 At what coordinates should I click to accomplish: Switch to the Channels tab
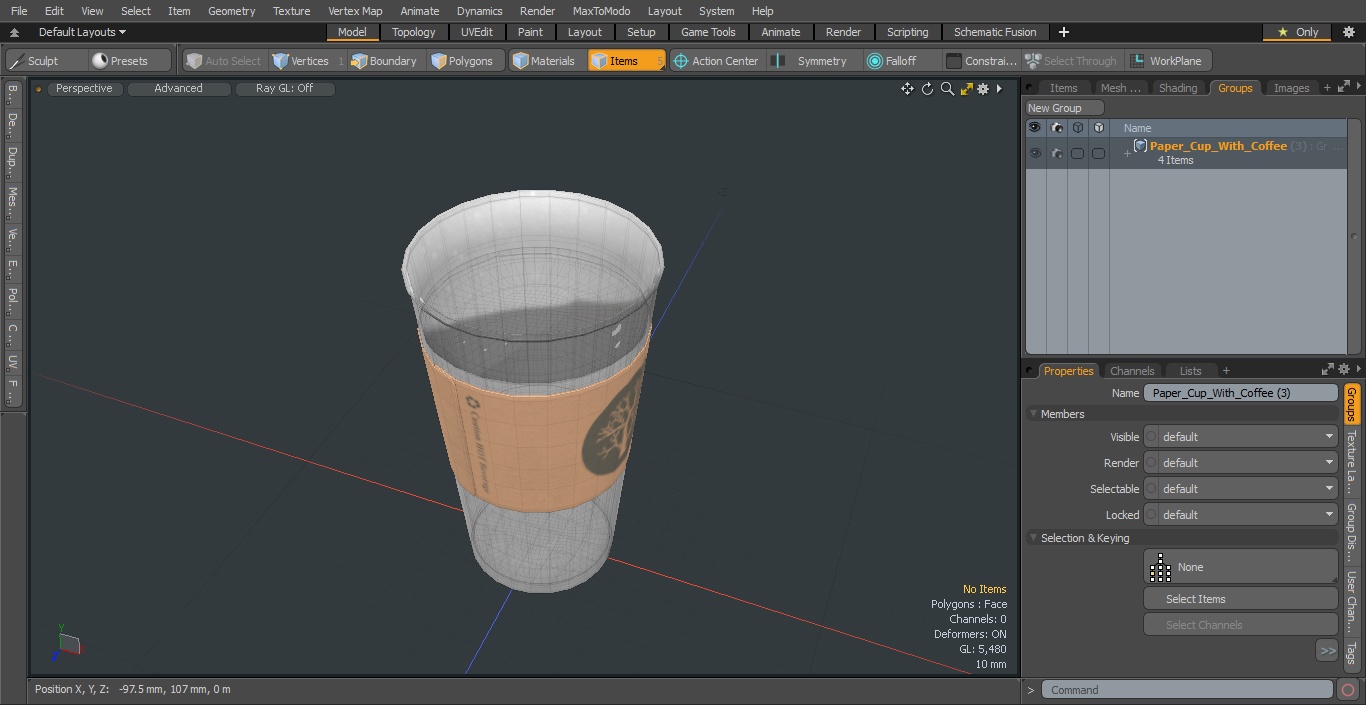pos(1132,371)
